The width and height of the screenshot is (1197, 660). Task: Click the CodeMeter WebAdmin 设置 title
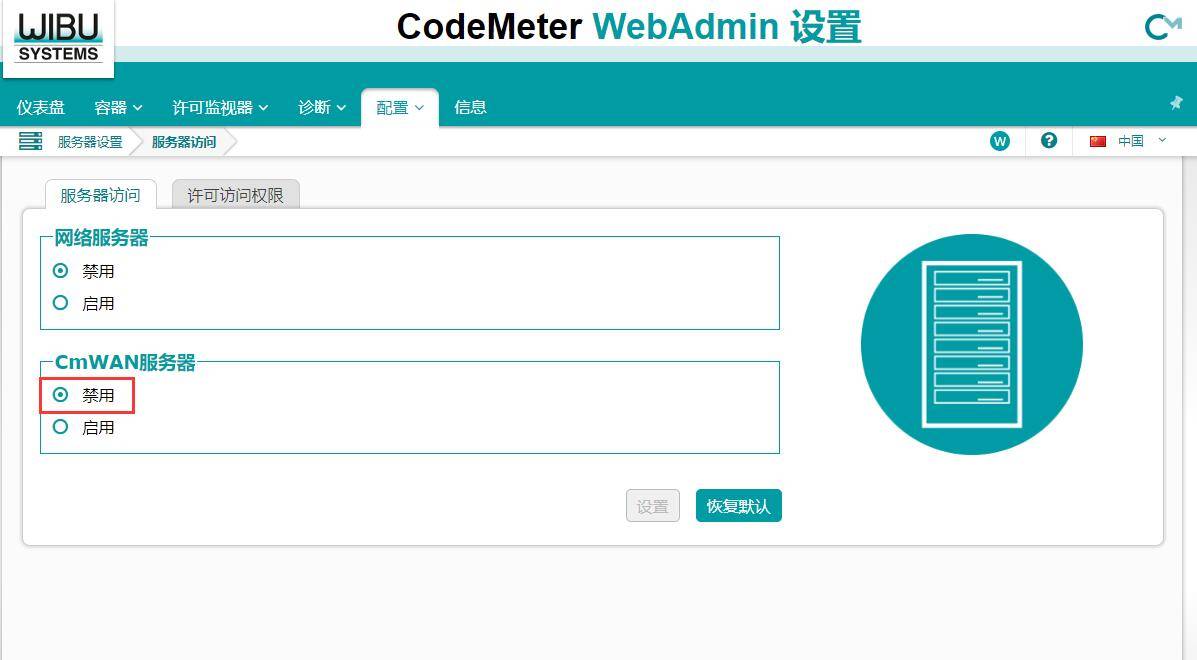(629, 27)
